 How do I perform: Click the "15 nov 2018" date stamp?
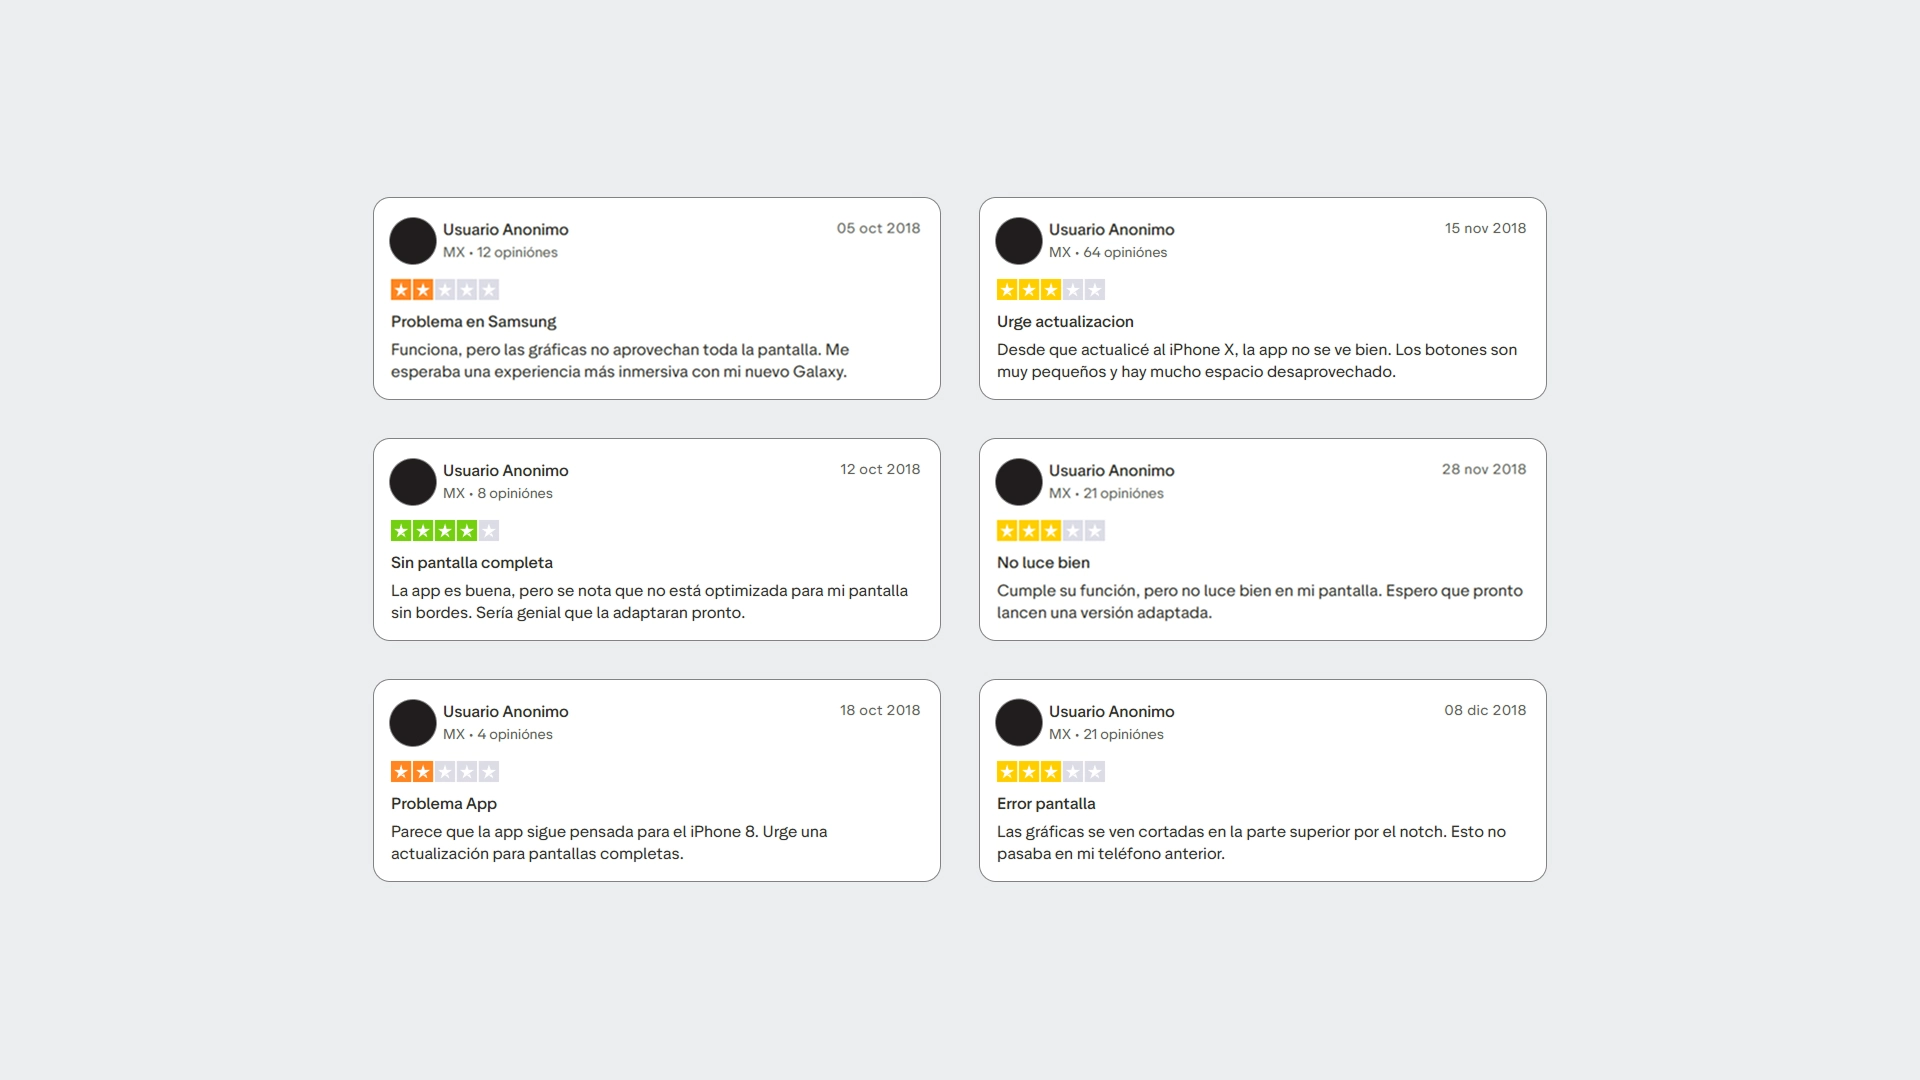(1484, 228)
